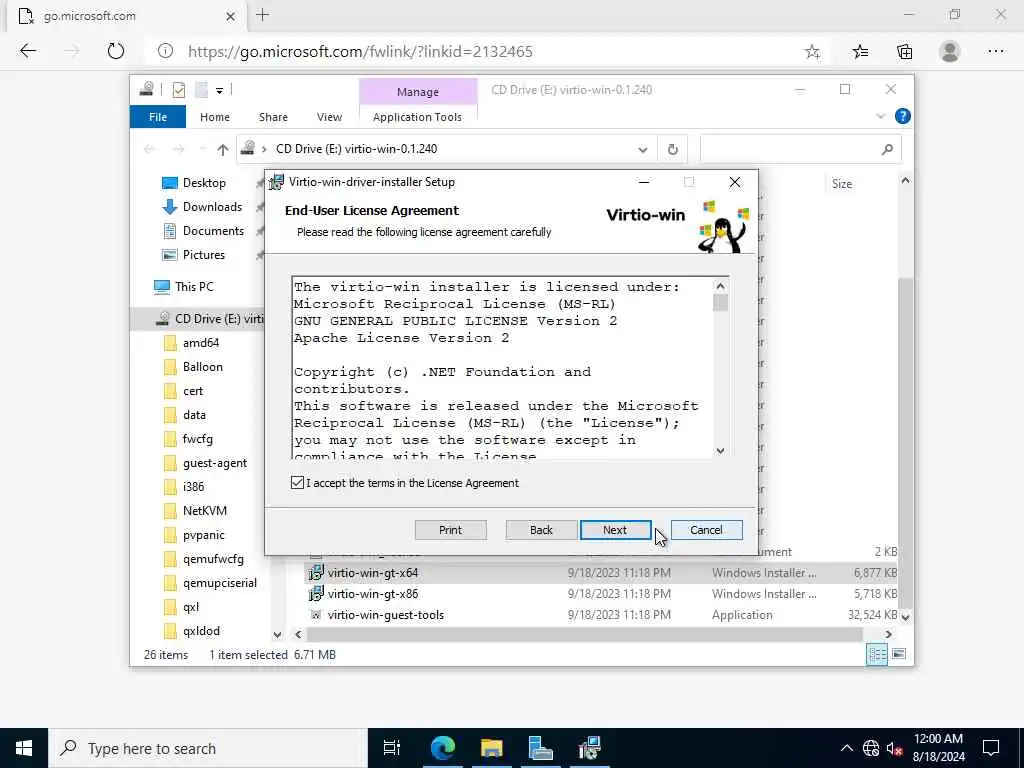Select This PC in the navigation pane
This screenshot has height=768, width=1024.
pyautogui.click(x=184, y=287)
